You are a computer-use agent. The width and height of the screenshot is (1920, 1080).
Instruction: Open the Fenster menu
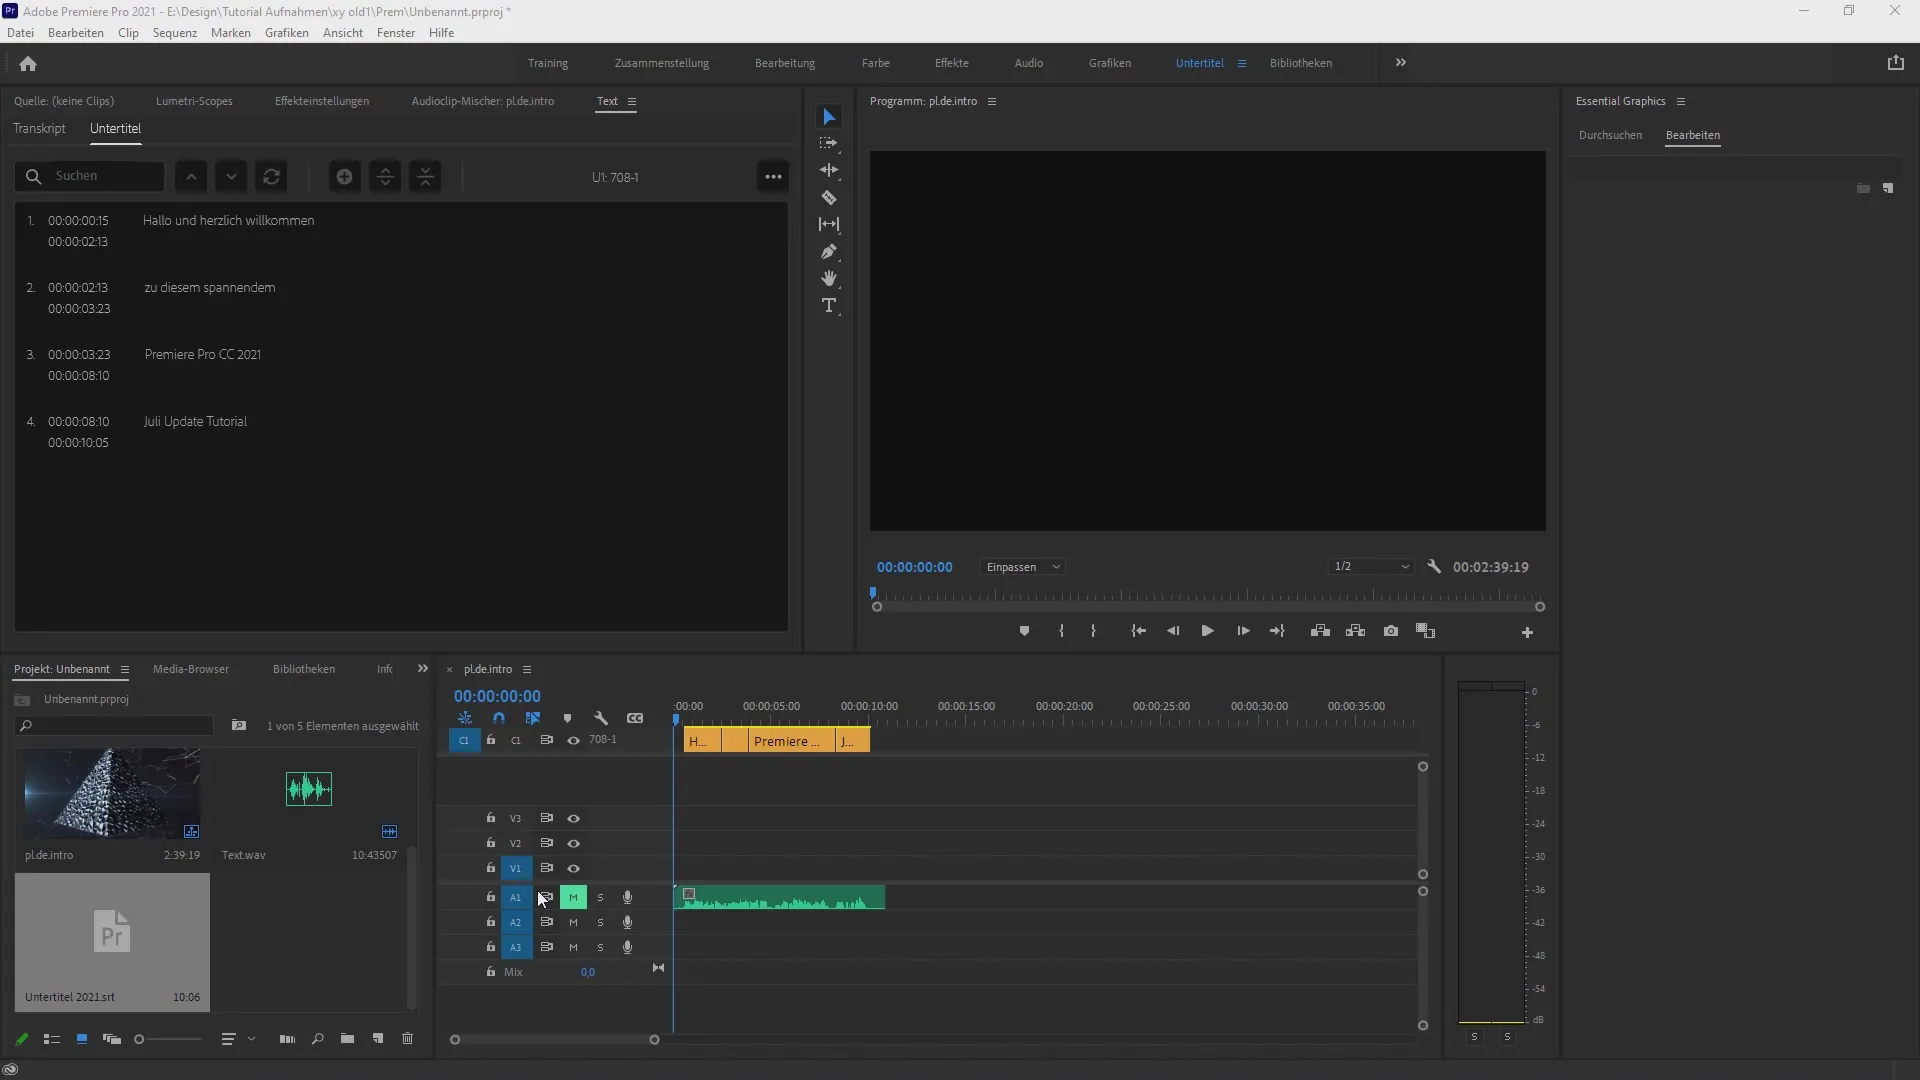point(396,33)
